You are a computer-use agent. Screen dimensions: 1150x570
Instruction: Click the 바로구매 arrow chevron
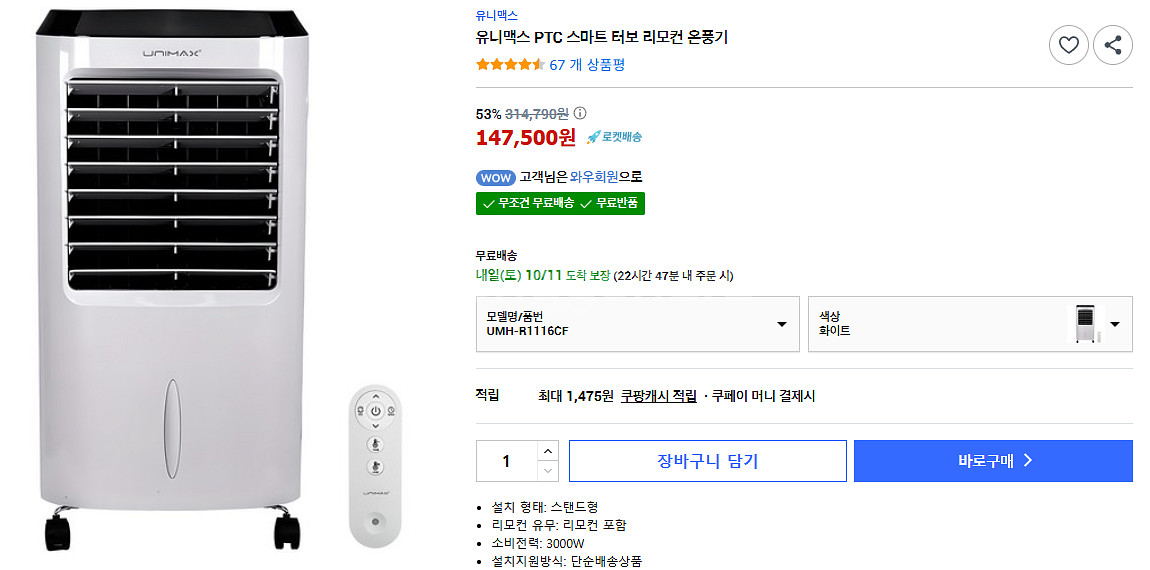[1027, 461]
